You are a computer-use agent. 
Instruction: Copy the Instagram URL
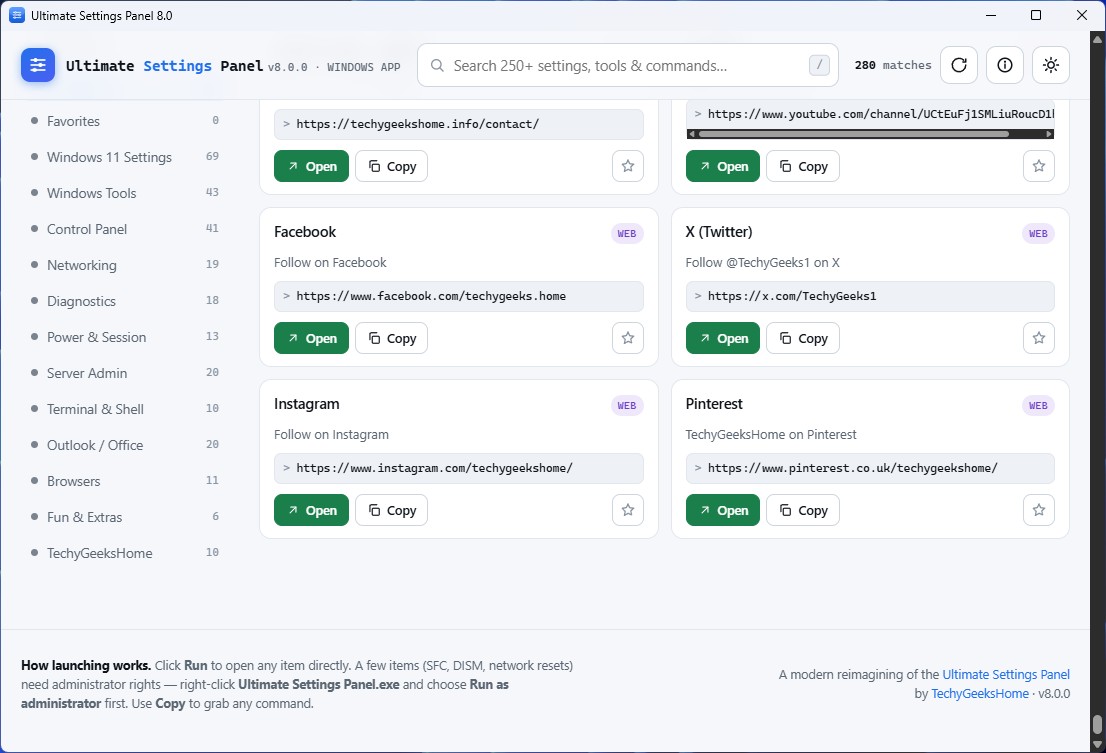coord(391,510)
